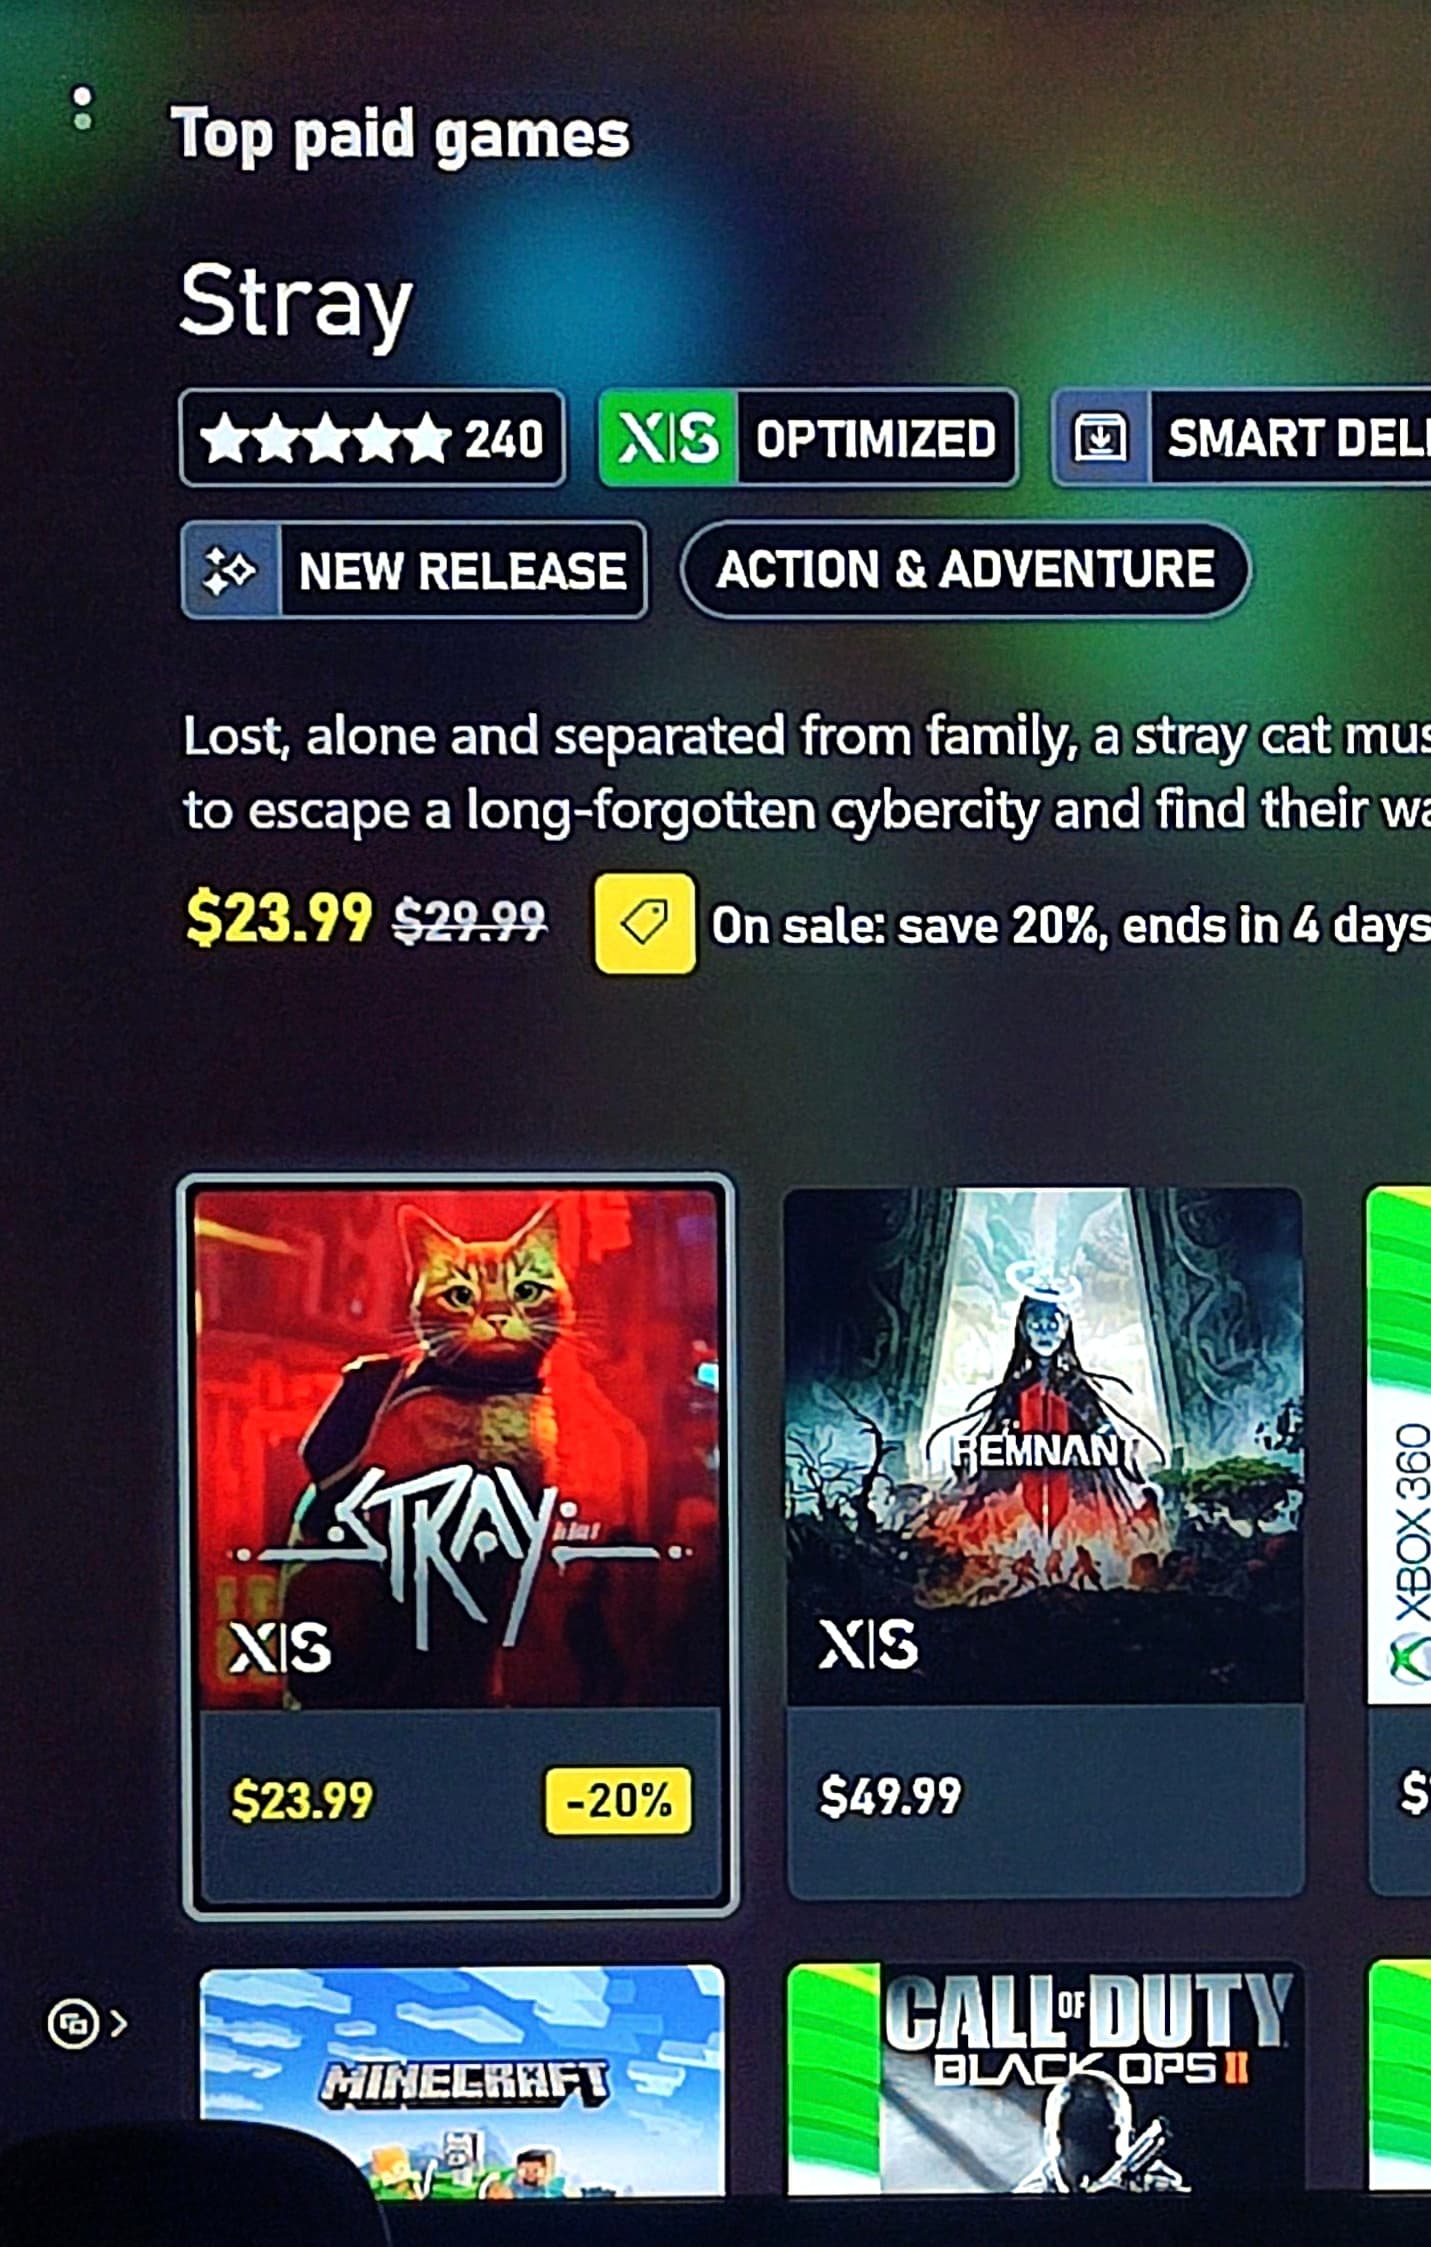The image size is (1431, 2247).
Task: Open the Stray game tile
Action: coord(458,1545)
